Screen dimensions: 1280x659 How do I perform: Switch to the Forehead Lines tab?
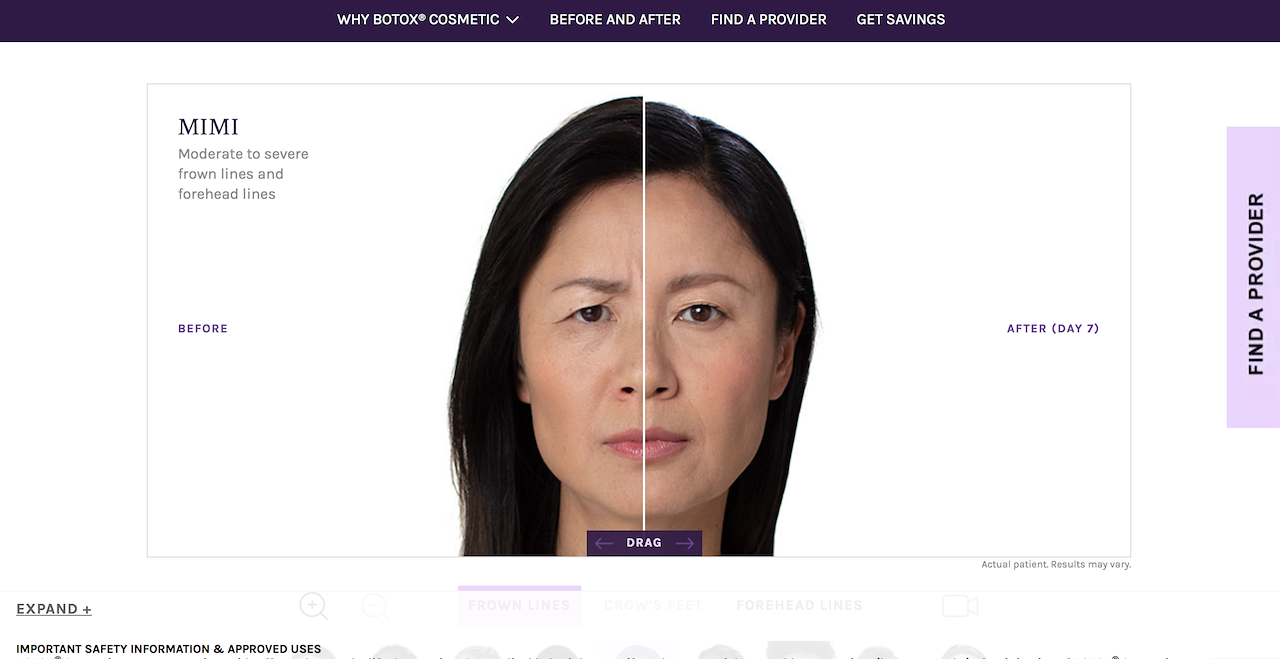point(799,605)
